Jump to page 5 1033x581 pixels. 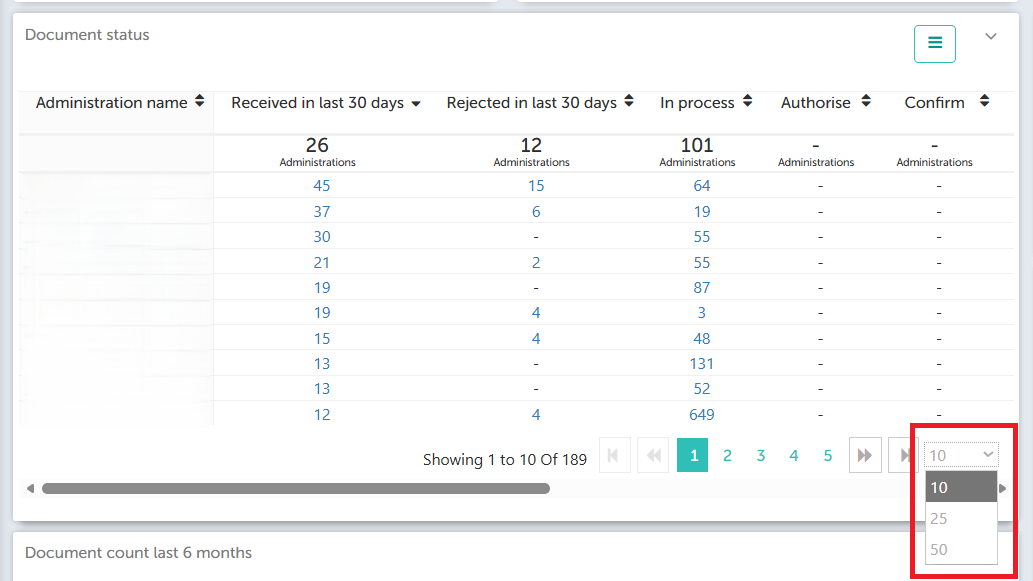828,456
